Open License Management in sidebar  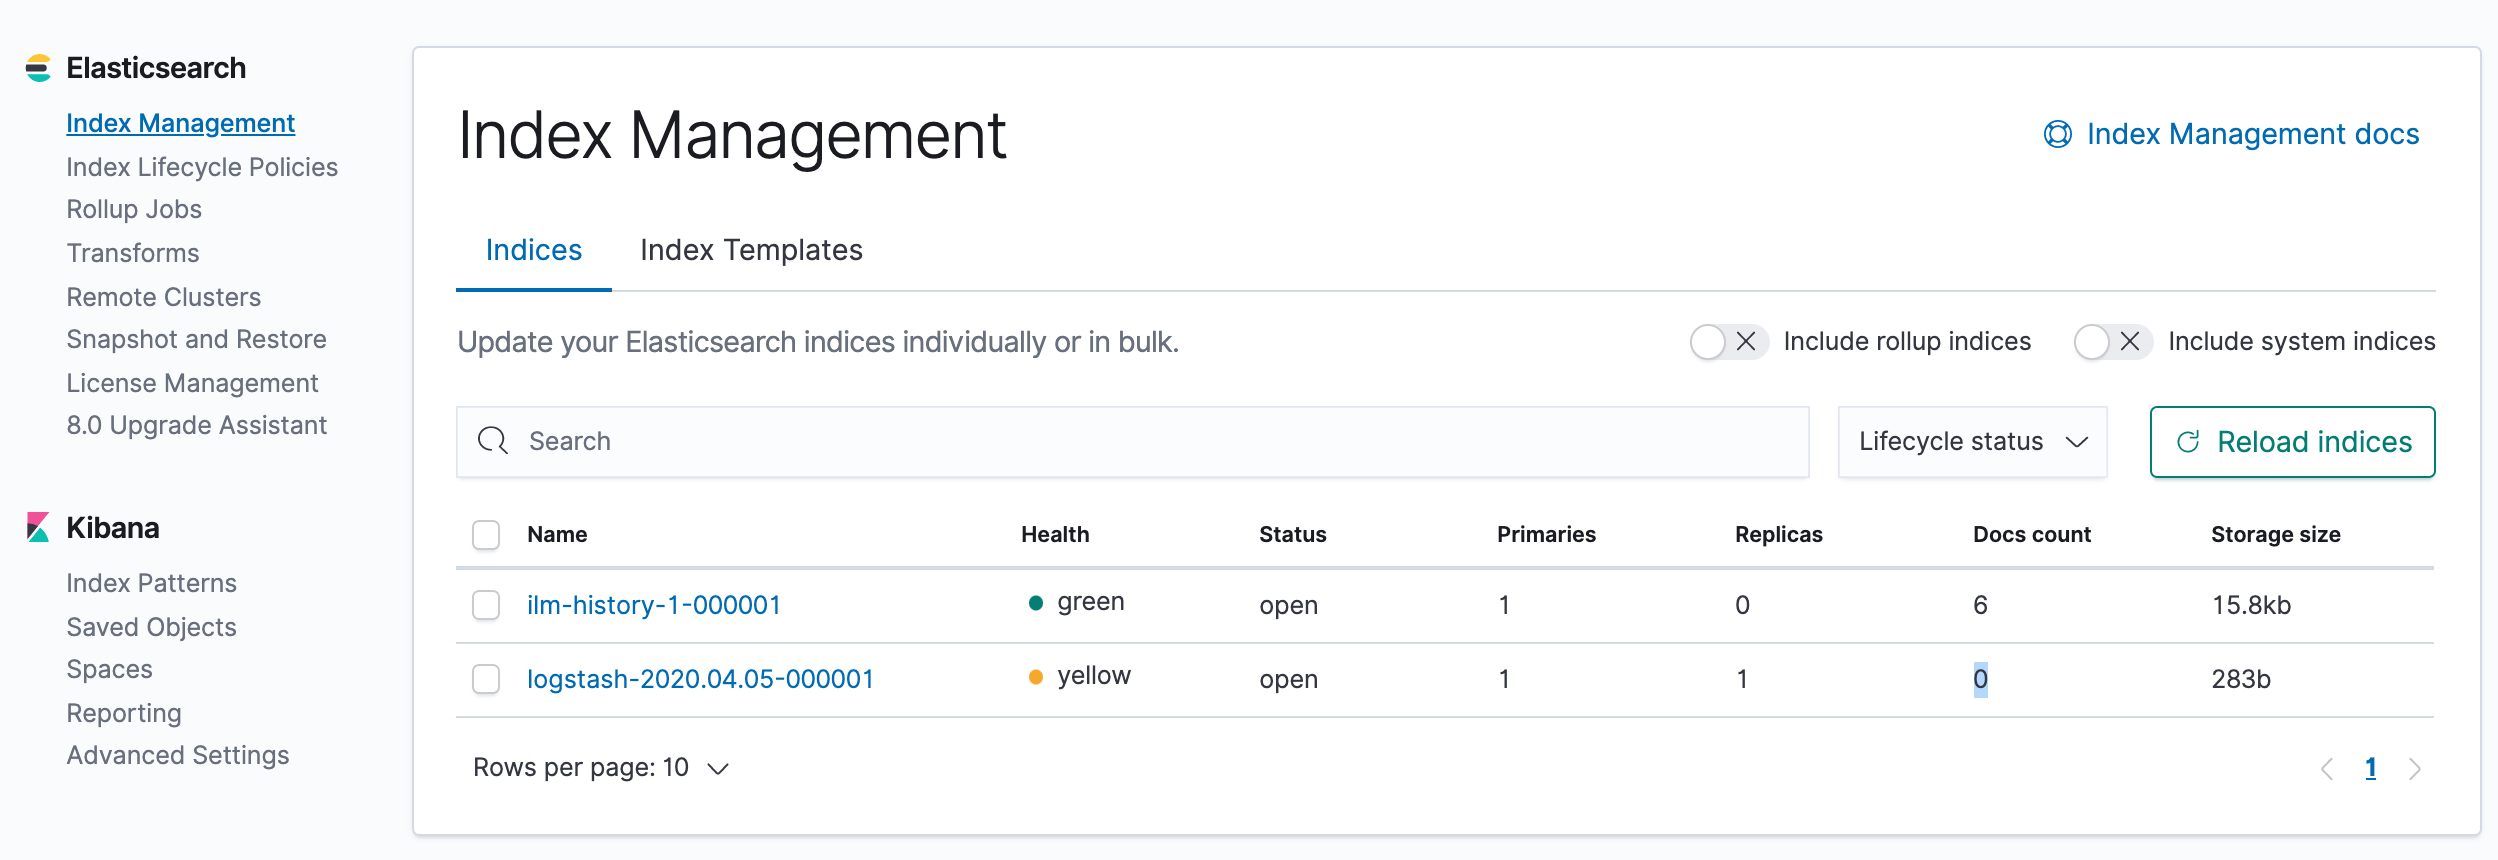[x=192, y=383]
